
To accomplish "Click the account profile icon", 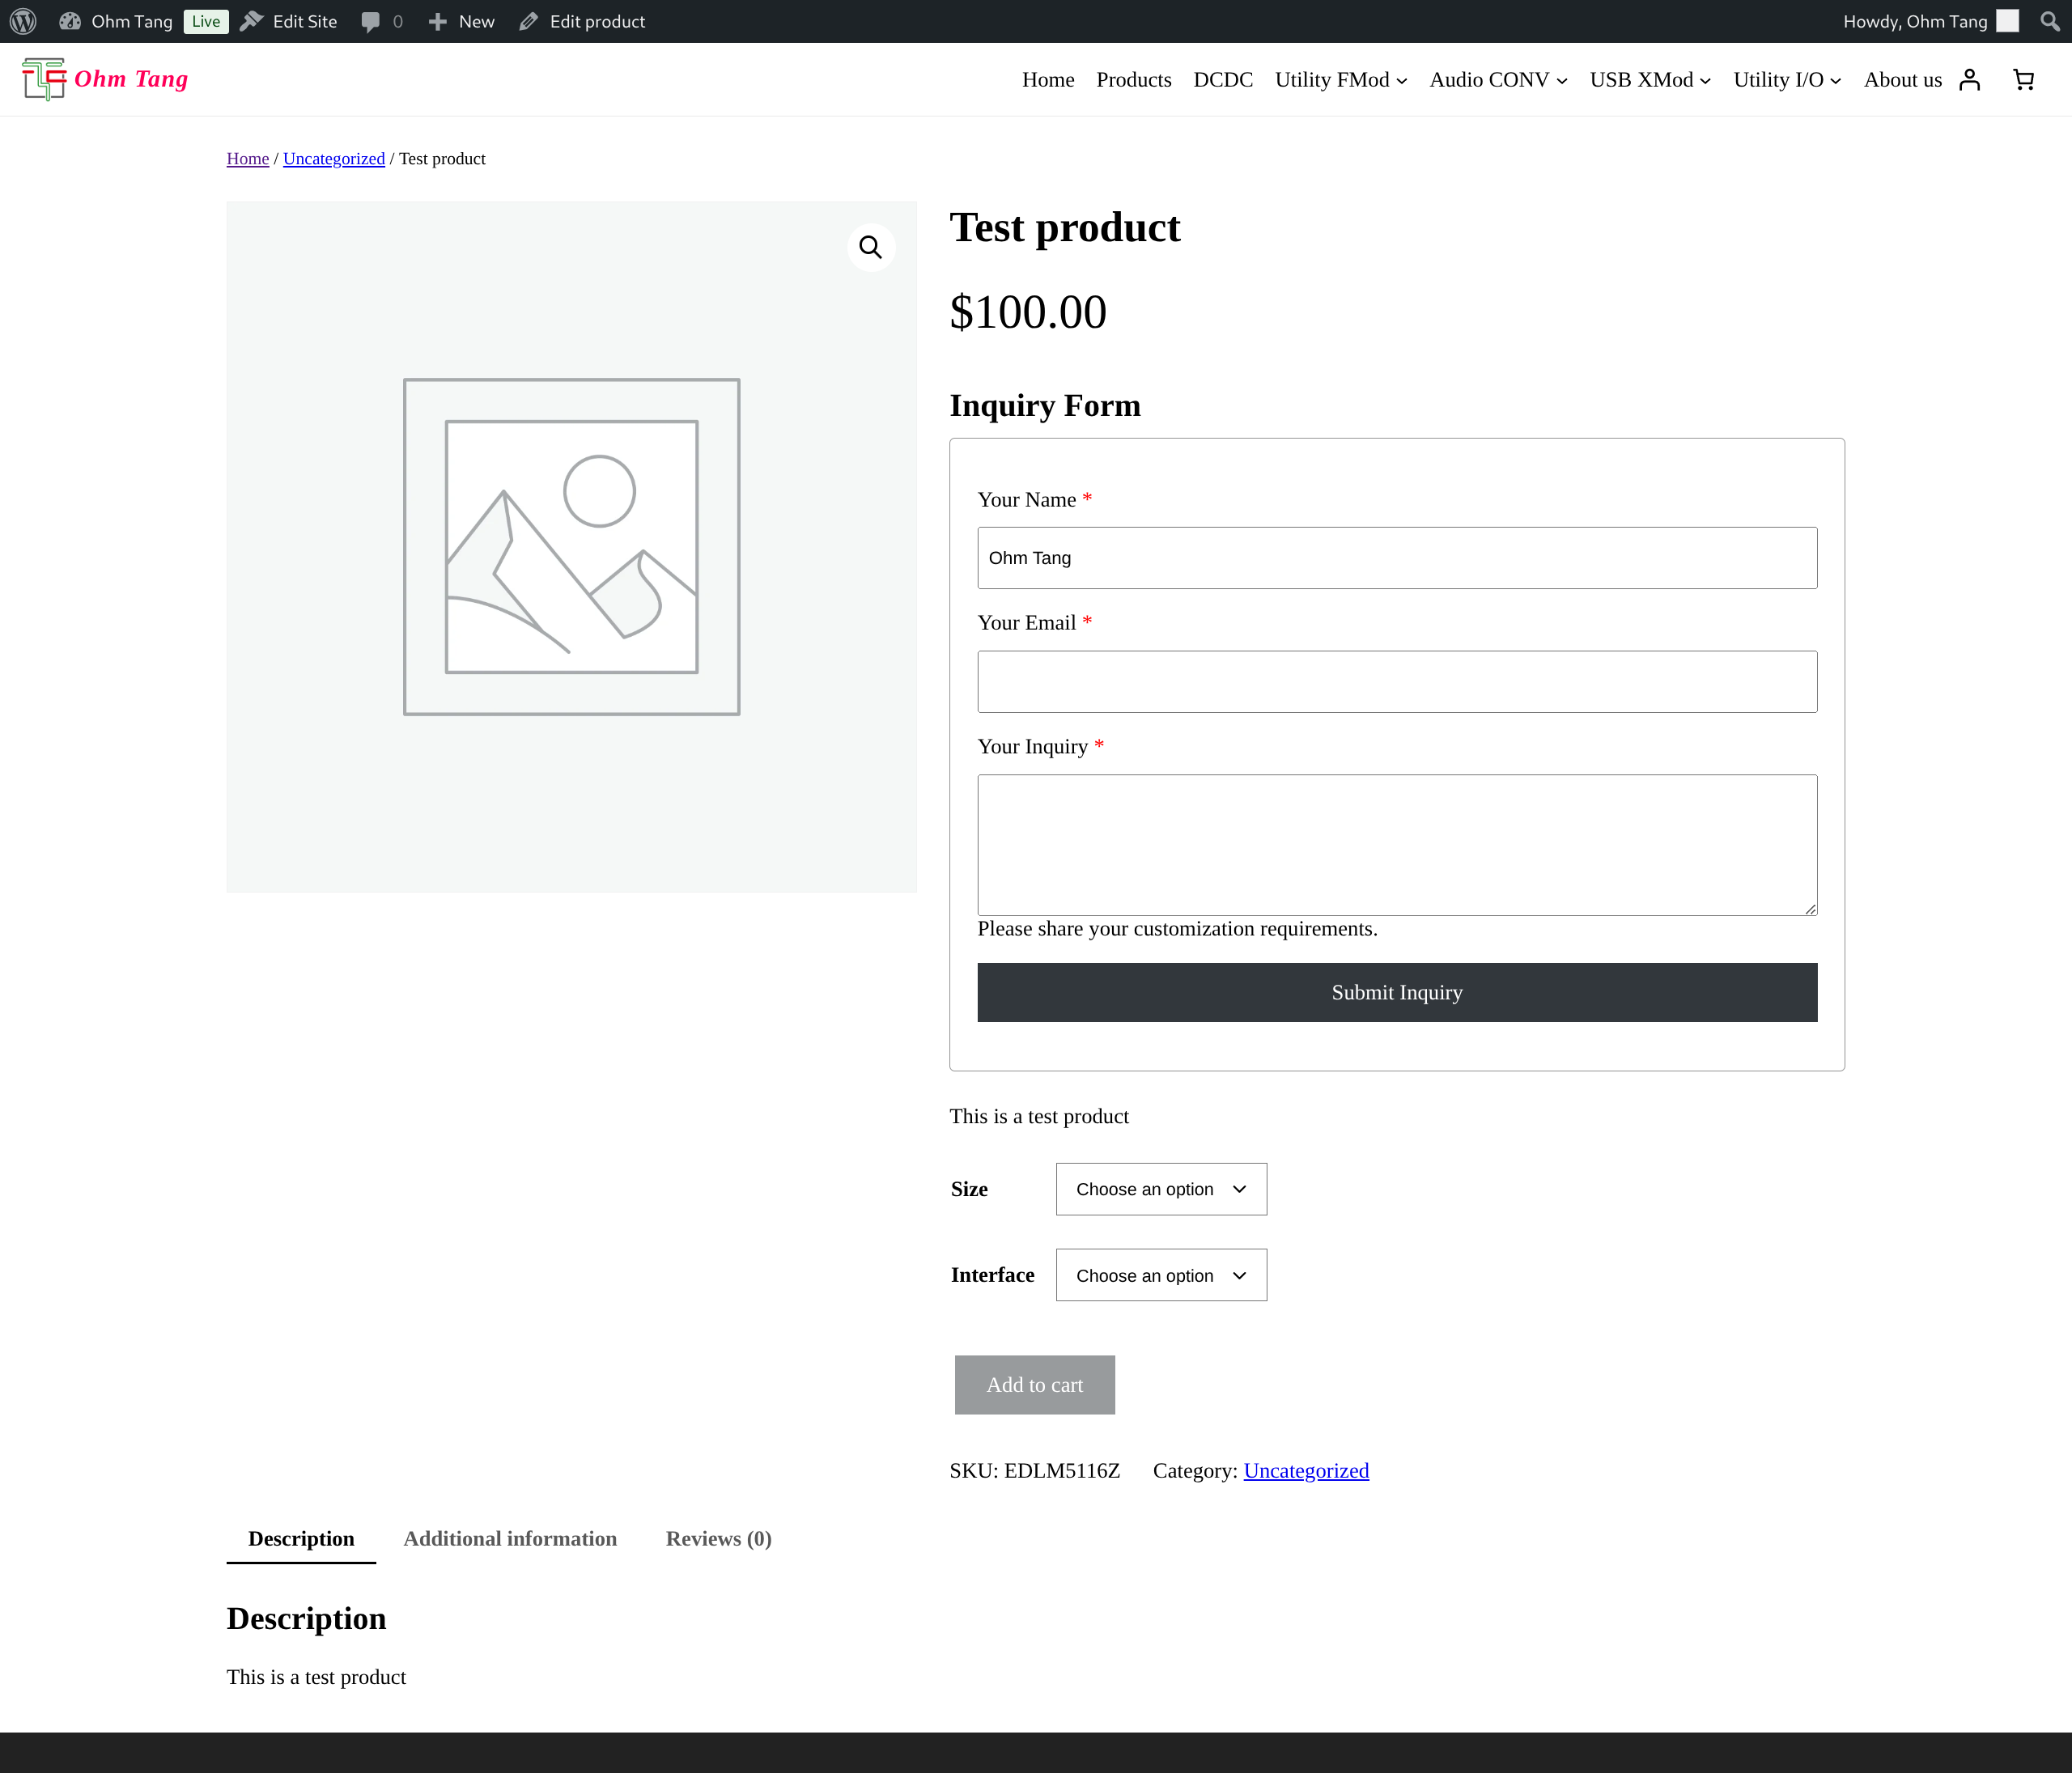I will [1970, 79].
